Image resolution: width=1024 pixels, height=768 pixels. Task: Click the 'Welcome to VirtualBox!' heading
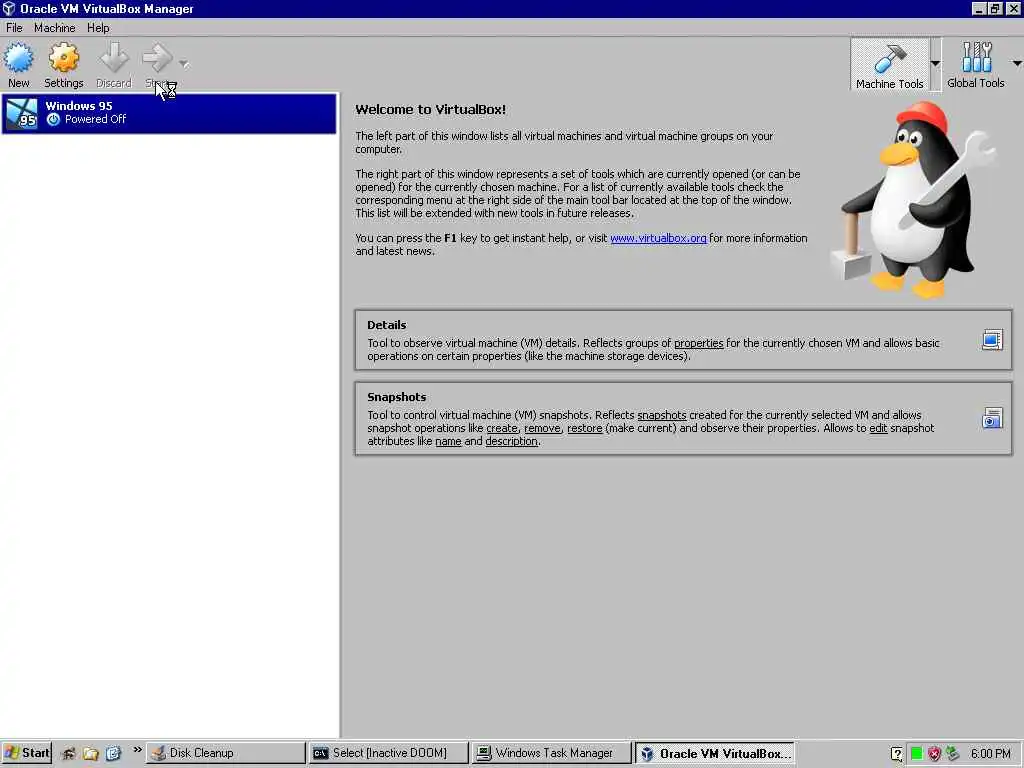(430, 110)
